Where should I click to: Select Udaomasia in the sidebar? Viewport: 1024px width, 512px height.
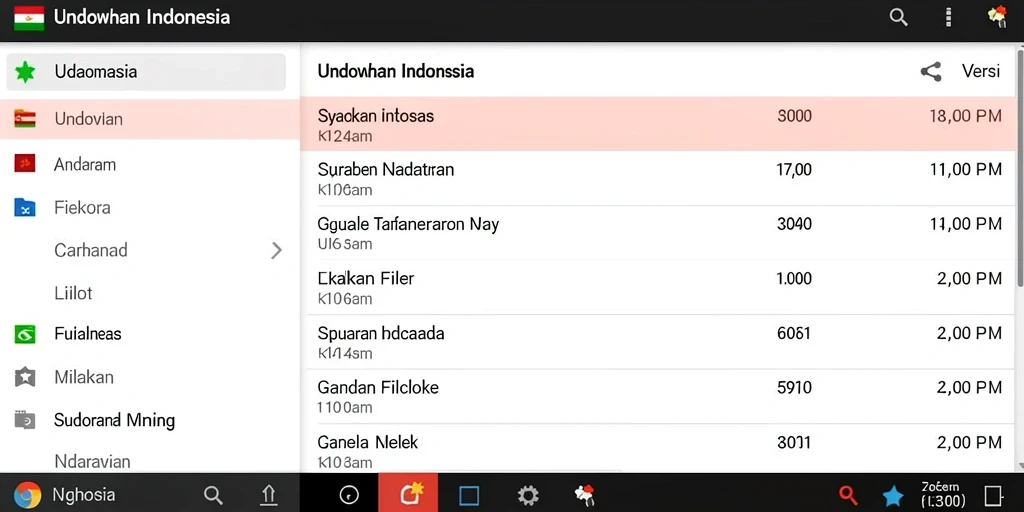pos(146,72)
